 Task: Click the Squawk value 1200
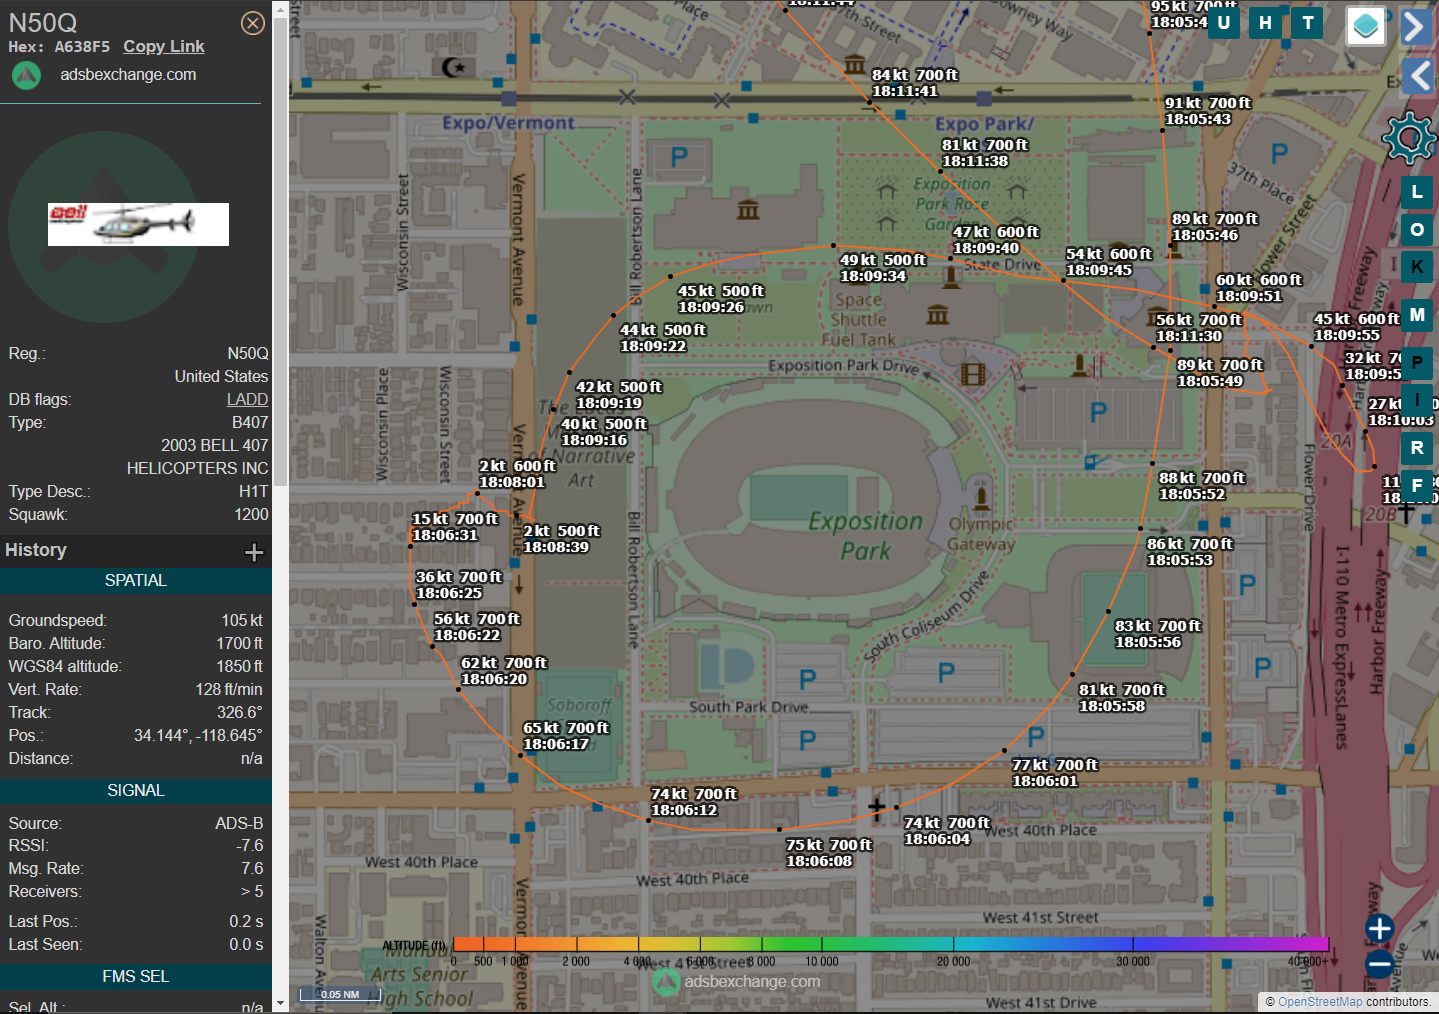click(x=251, y=514)
